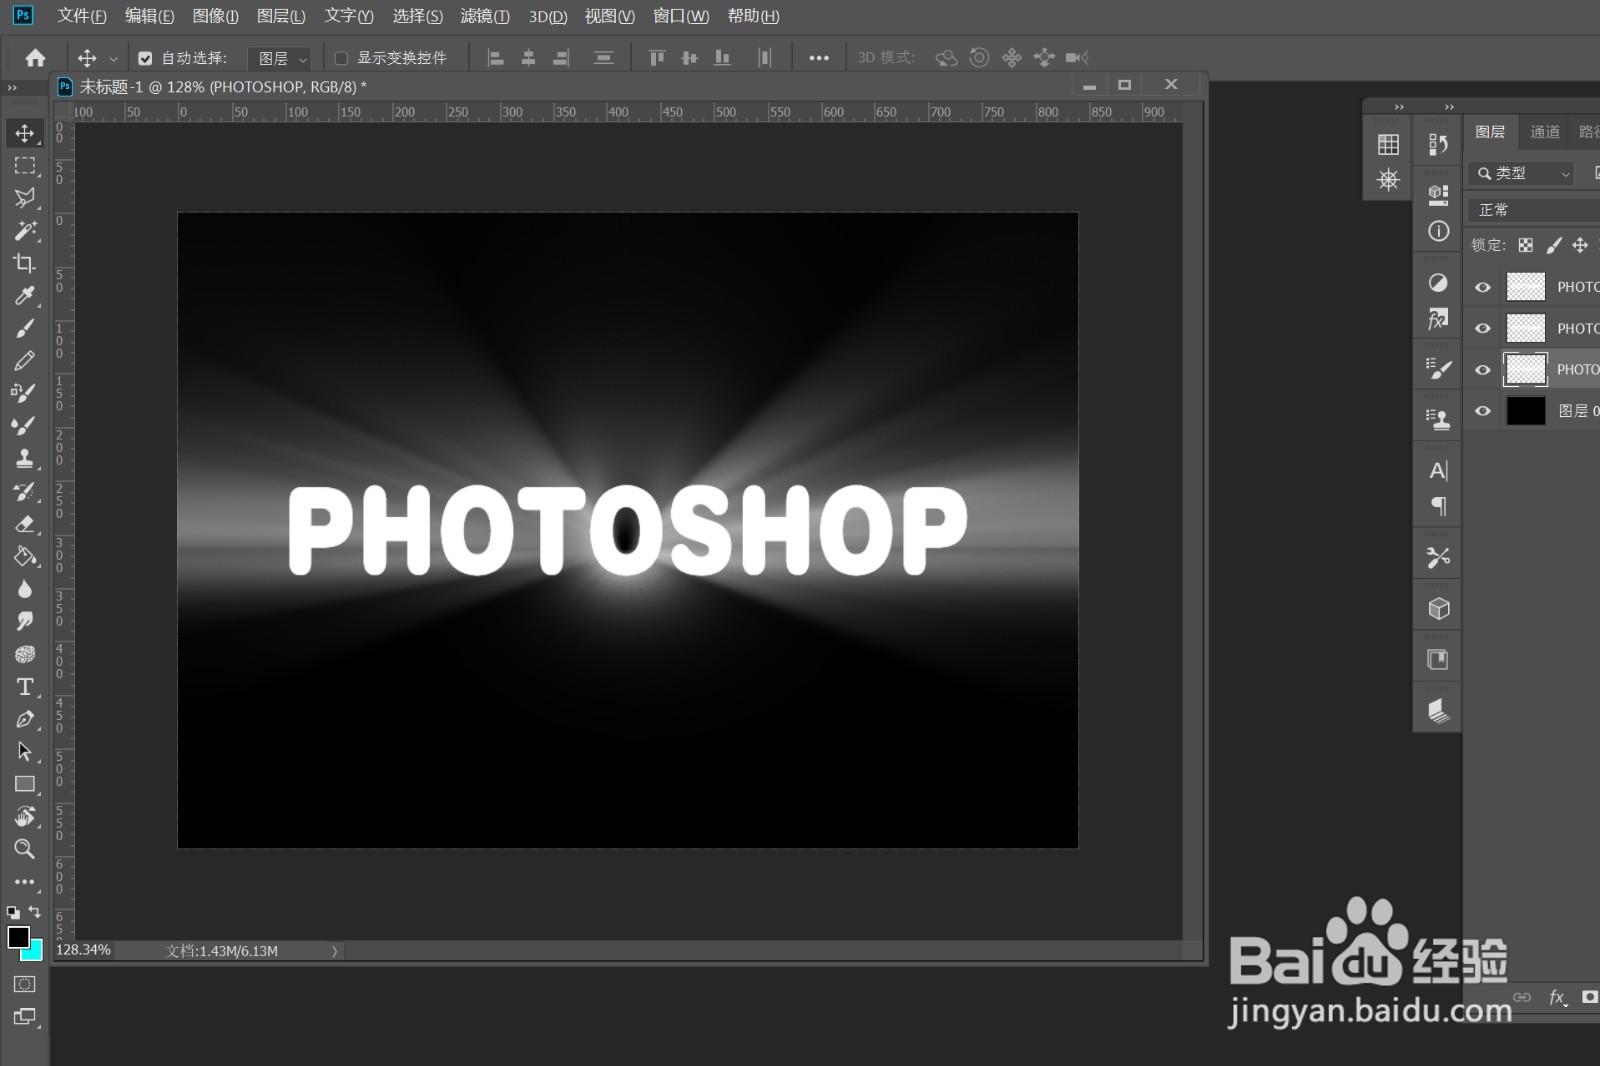
Task: Open the Info panel icon
Action: [1438, 231]
